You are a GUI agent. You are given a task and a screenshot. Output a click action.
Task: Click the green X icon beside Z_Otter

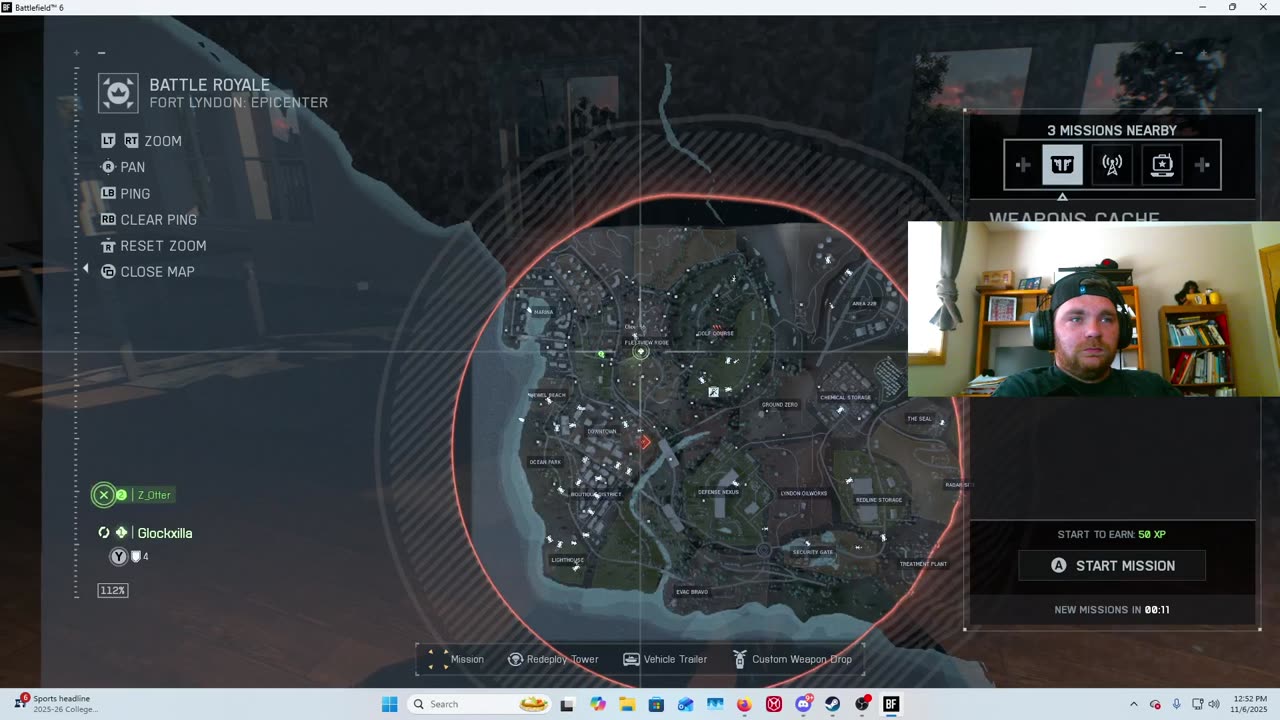click(103, 495)
